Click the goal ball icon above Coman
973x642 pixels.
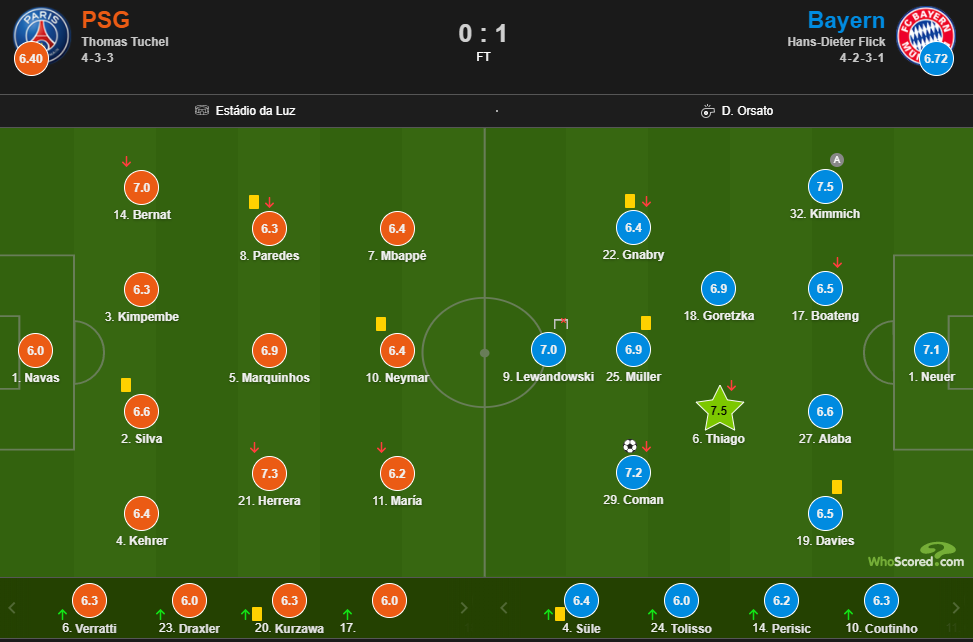click(630, 446)
